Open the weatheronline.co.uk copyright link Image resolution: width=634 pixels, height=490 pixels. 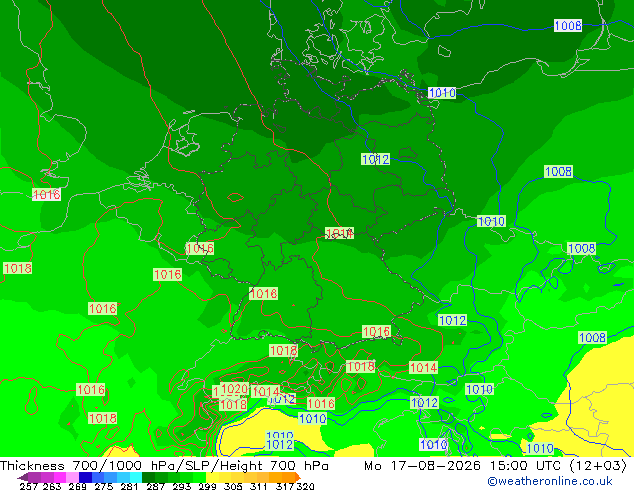(x=550, y=481)
